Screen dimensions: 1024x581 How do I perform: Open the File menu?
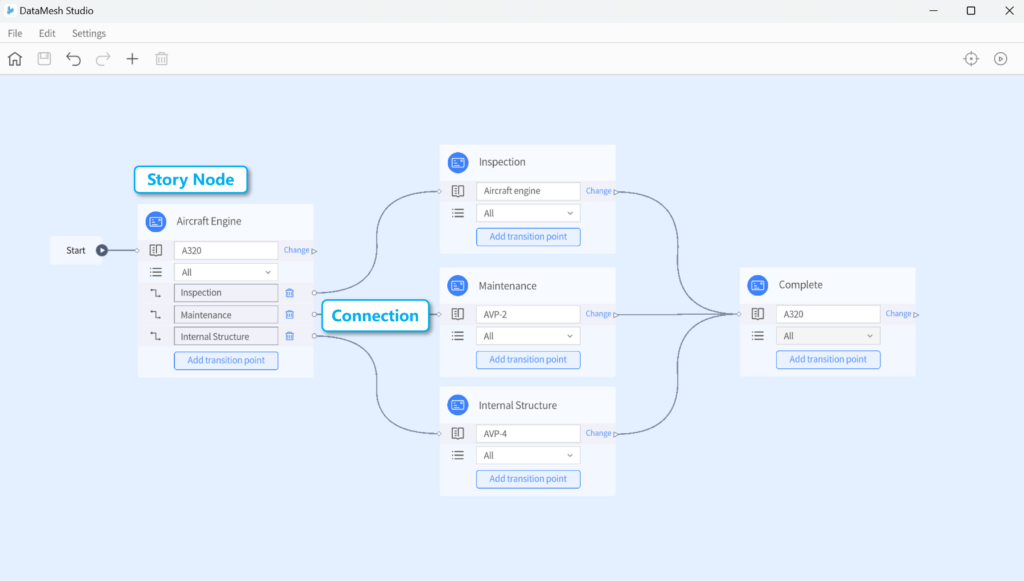click(x=15, y=33)
